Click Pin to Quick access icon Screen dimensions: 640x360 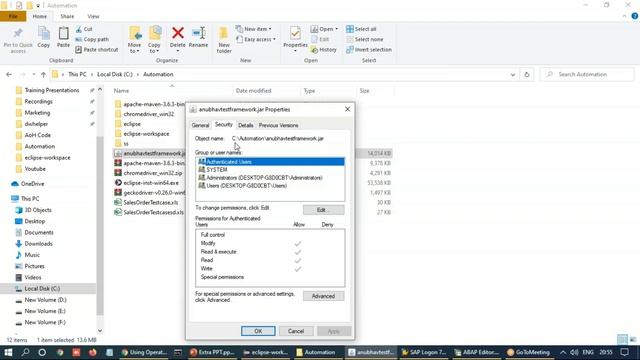(18, 33)
